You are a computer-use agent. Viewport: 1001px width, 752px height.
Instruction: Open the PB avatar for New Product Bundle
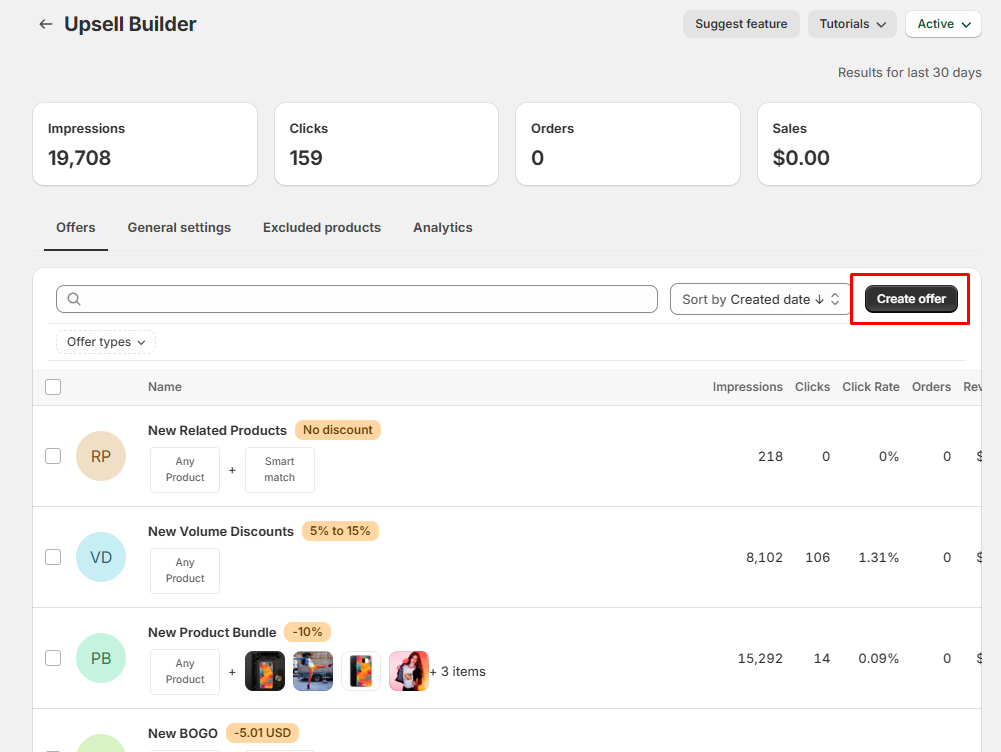101,658
